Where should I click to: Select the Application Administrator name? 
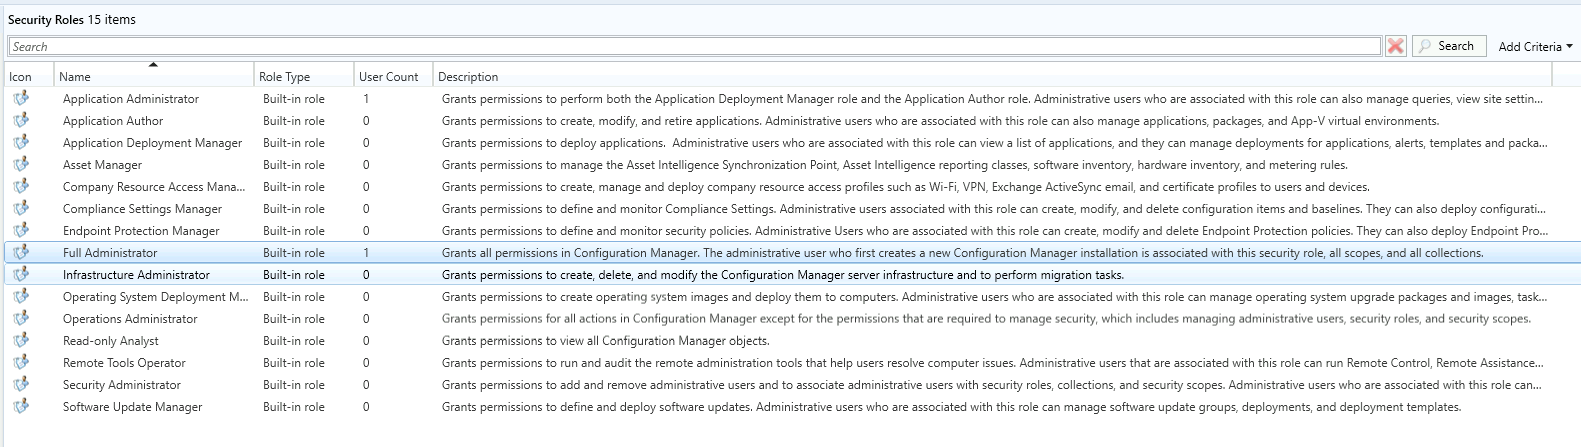[131, 99]
